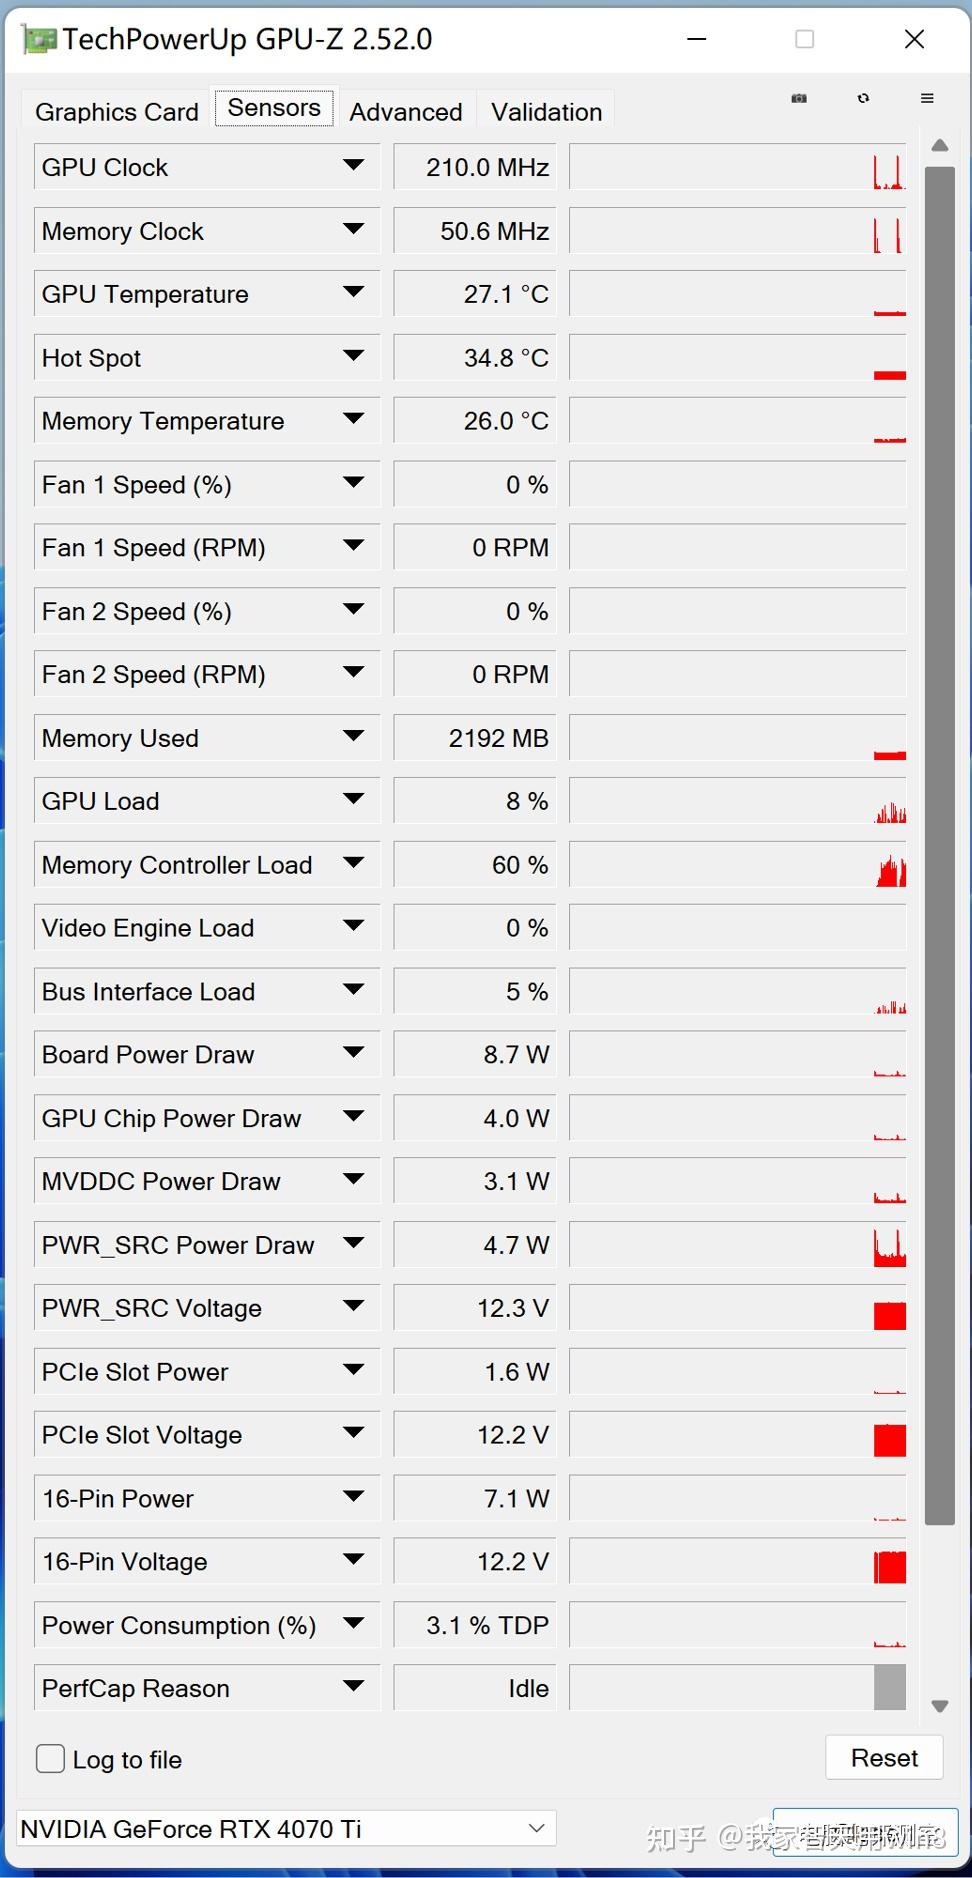Expand the Power Consumption (%) options
The width and height of the screenshot is (972, 1878).
(x=353, y=1624)
